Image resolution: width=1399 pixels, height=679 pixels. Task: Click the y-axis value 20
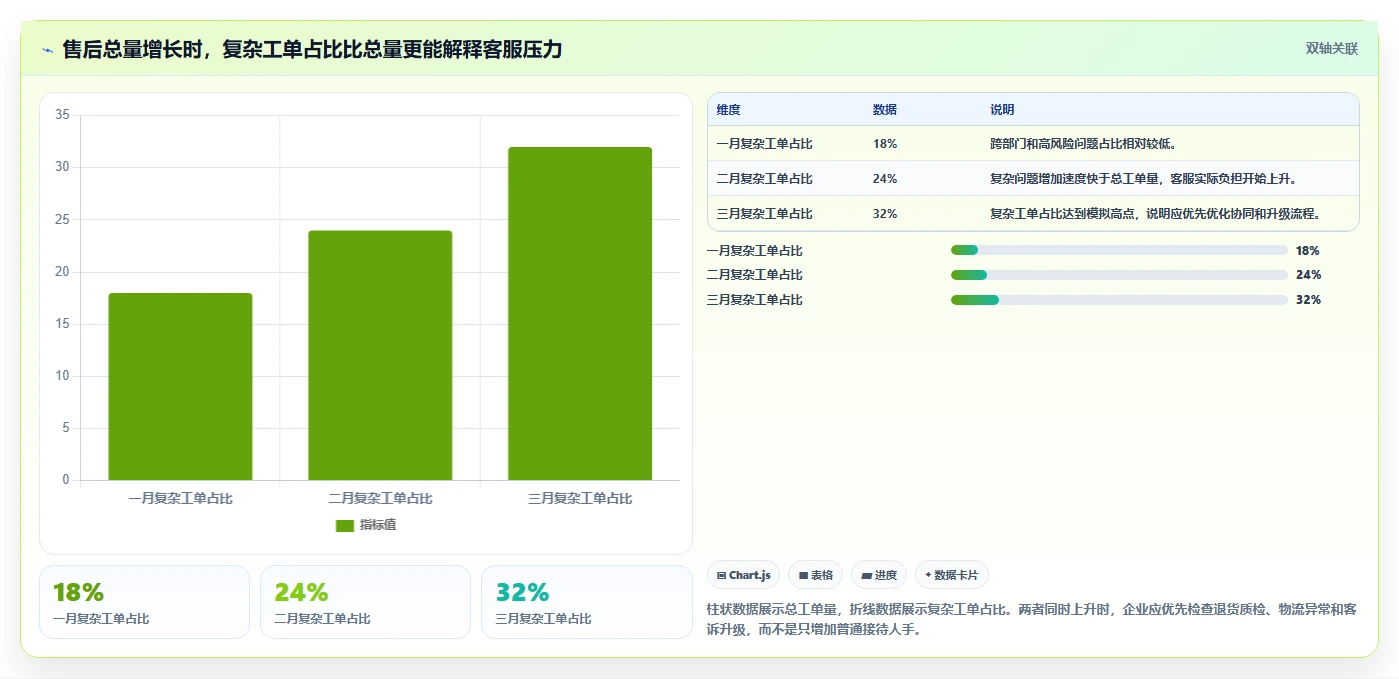pyautogui.click(x=62, y=272)
